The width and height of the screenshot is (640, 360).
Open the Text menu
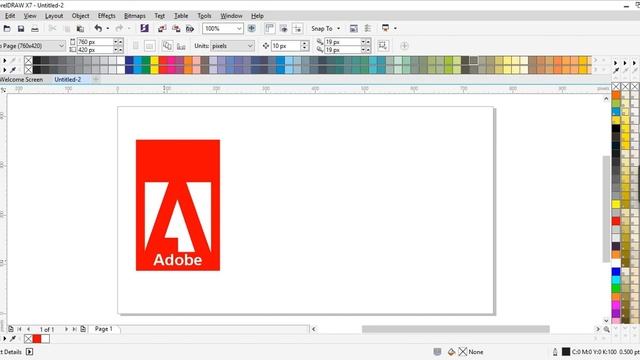point(160,16)
